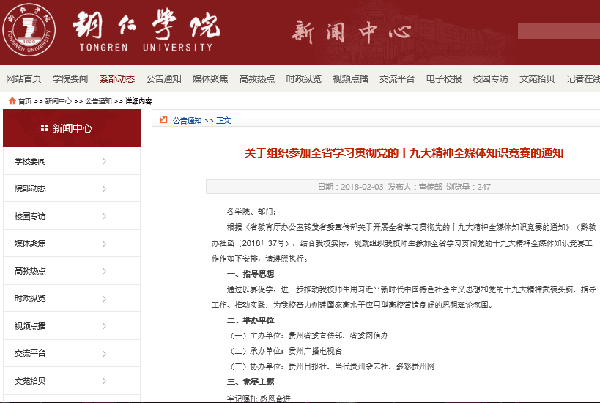Expand the 文苑拾贝 sidebar chevron
The height and width of the screenshot is (403, 600).
tap(104, 378)
